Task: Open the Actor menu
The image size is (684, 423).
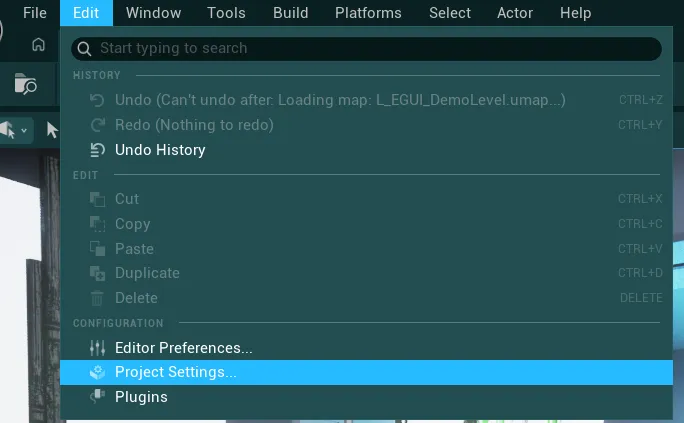Action: point(515,13)
